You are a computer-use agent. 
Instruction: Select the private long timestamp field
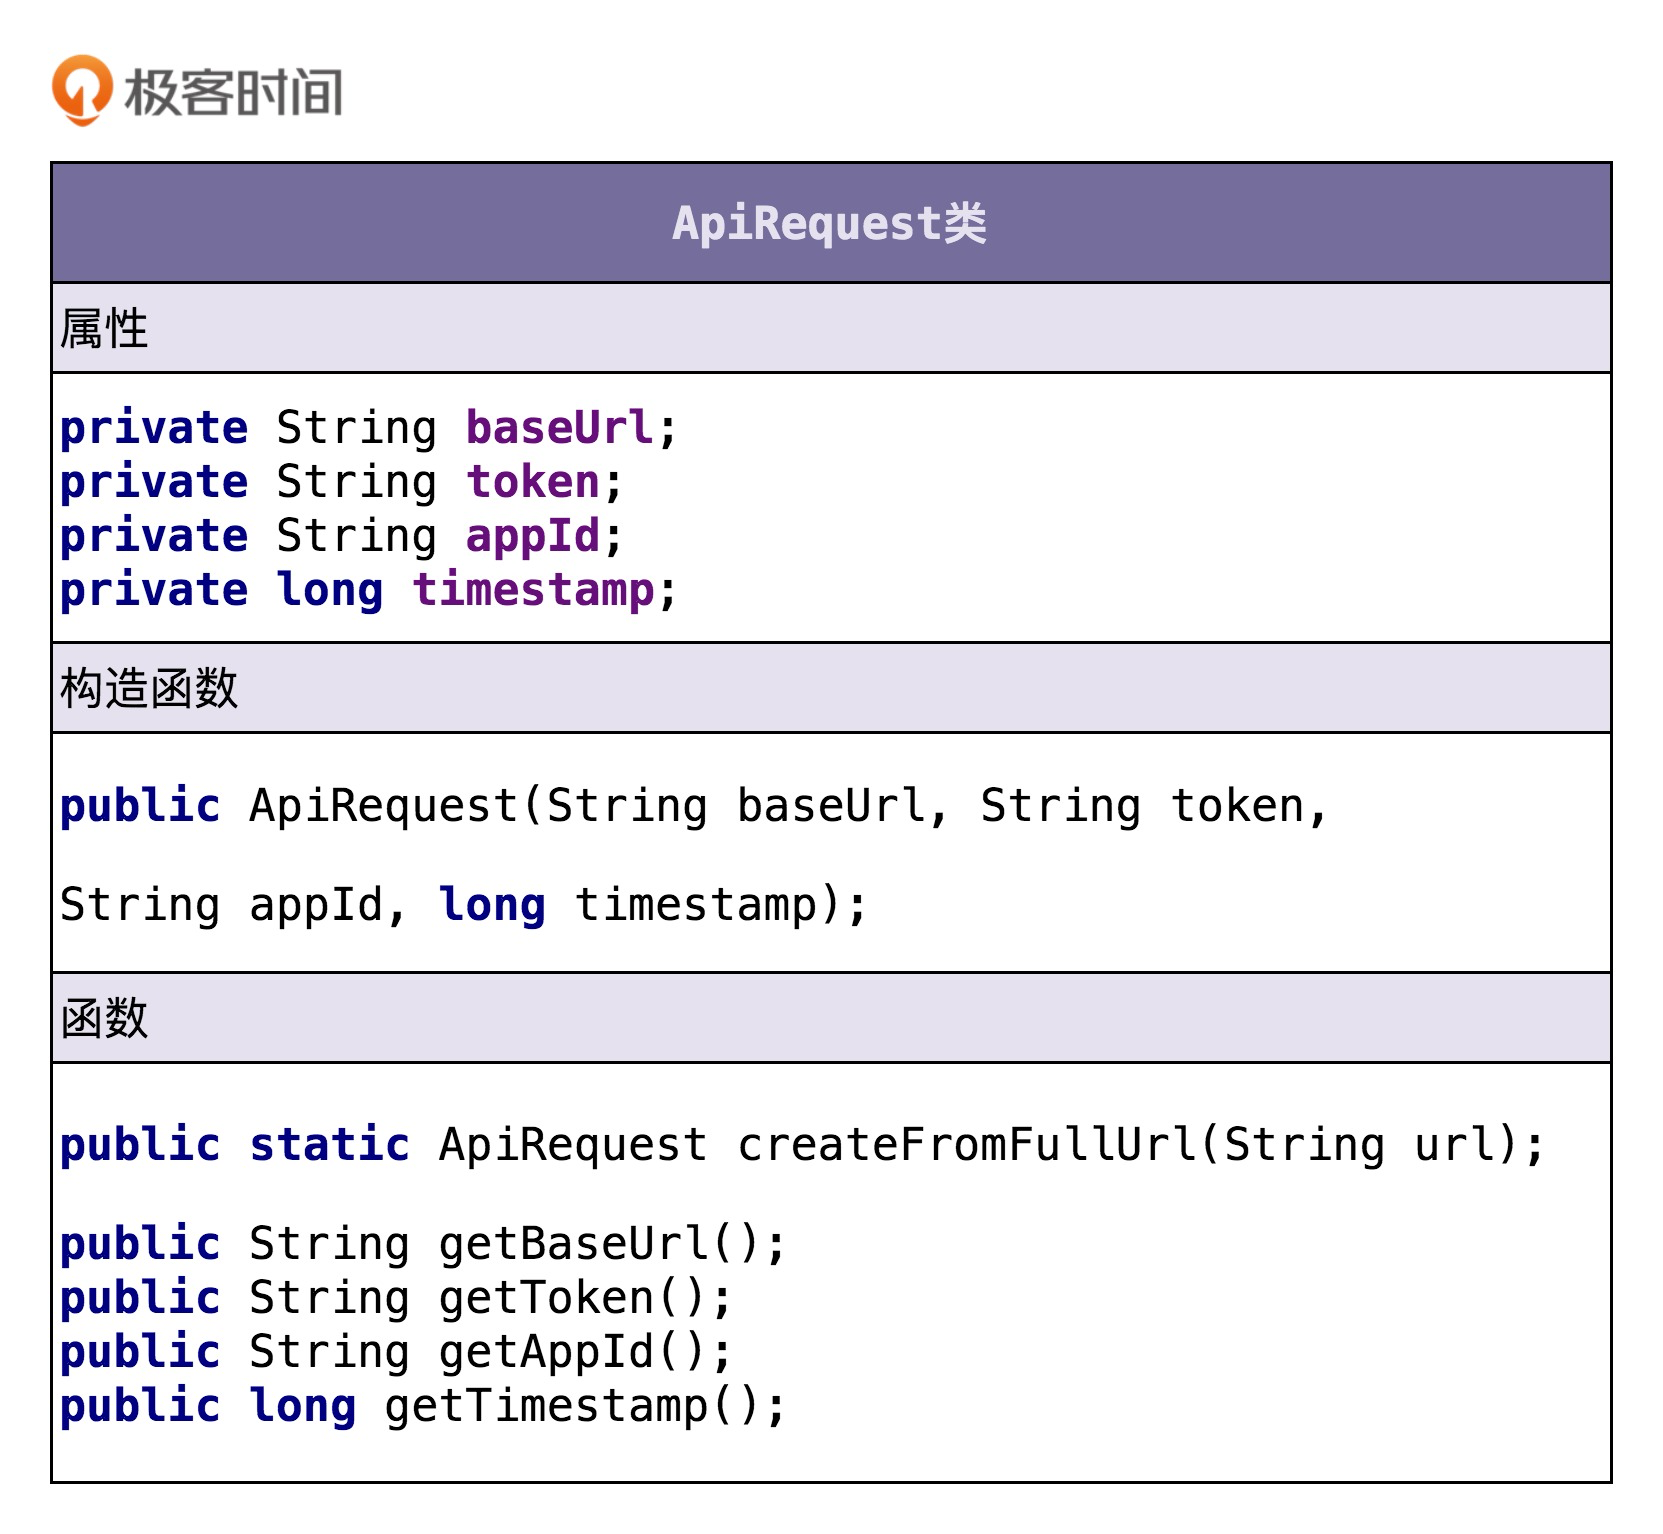[x=368, y=590]
